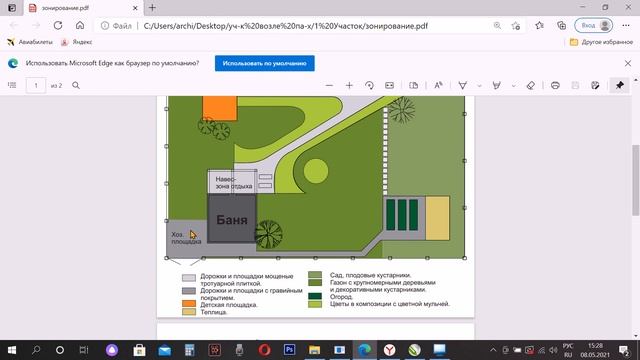Select the Highlight tool
This screenshot has height=360, width=640.
tap(497, 85)
